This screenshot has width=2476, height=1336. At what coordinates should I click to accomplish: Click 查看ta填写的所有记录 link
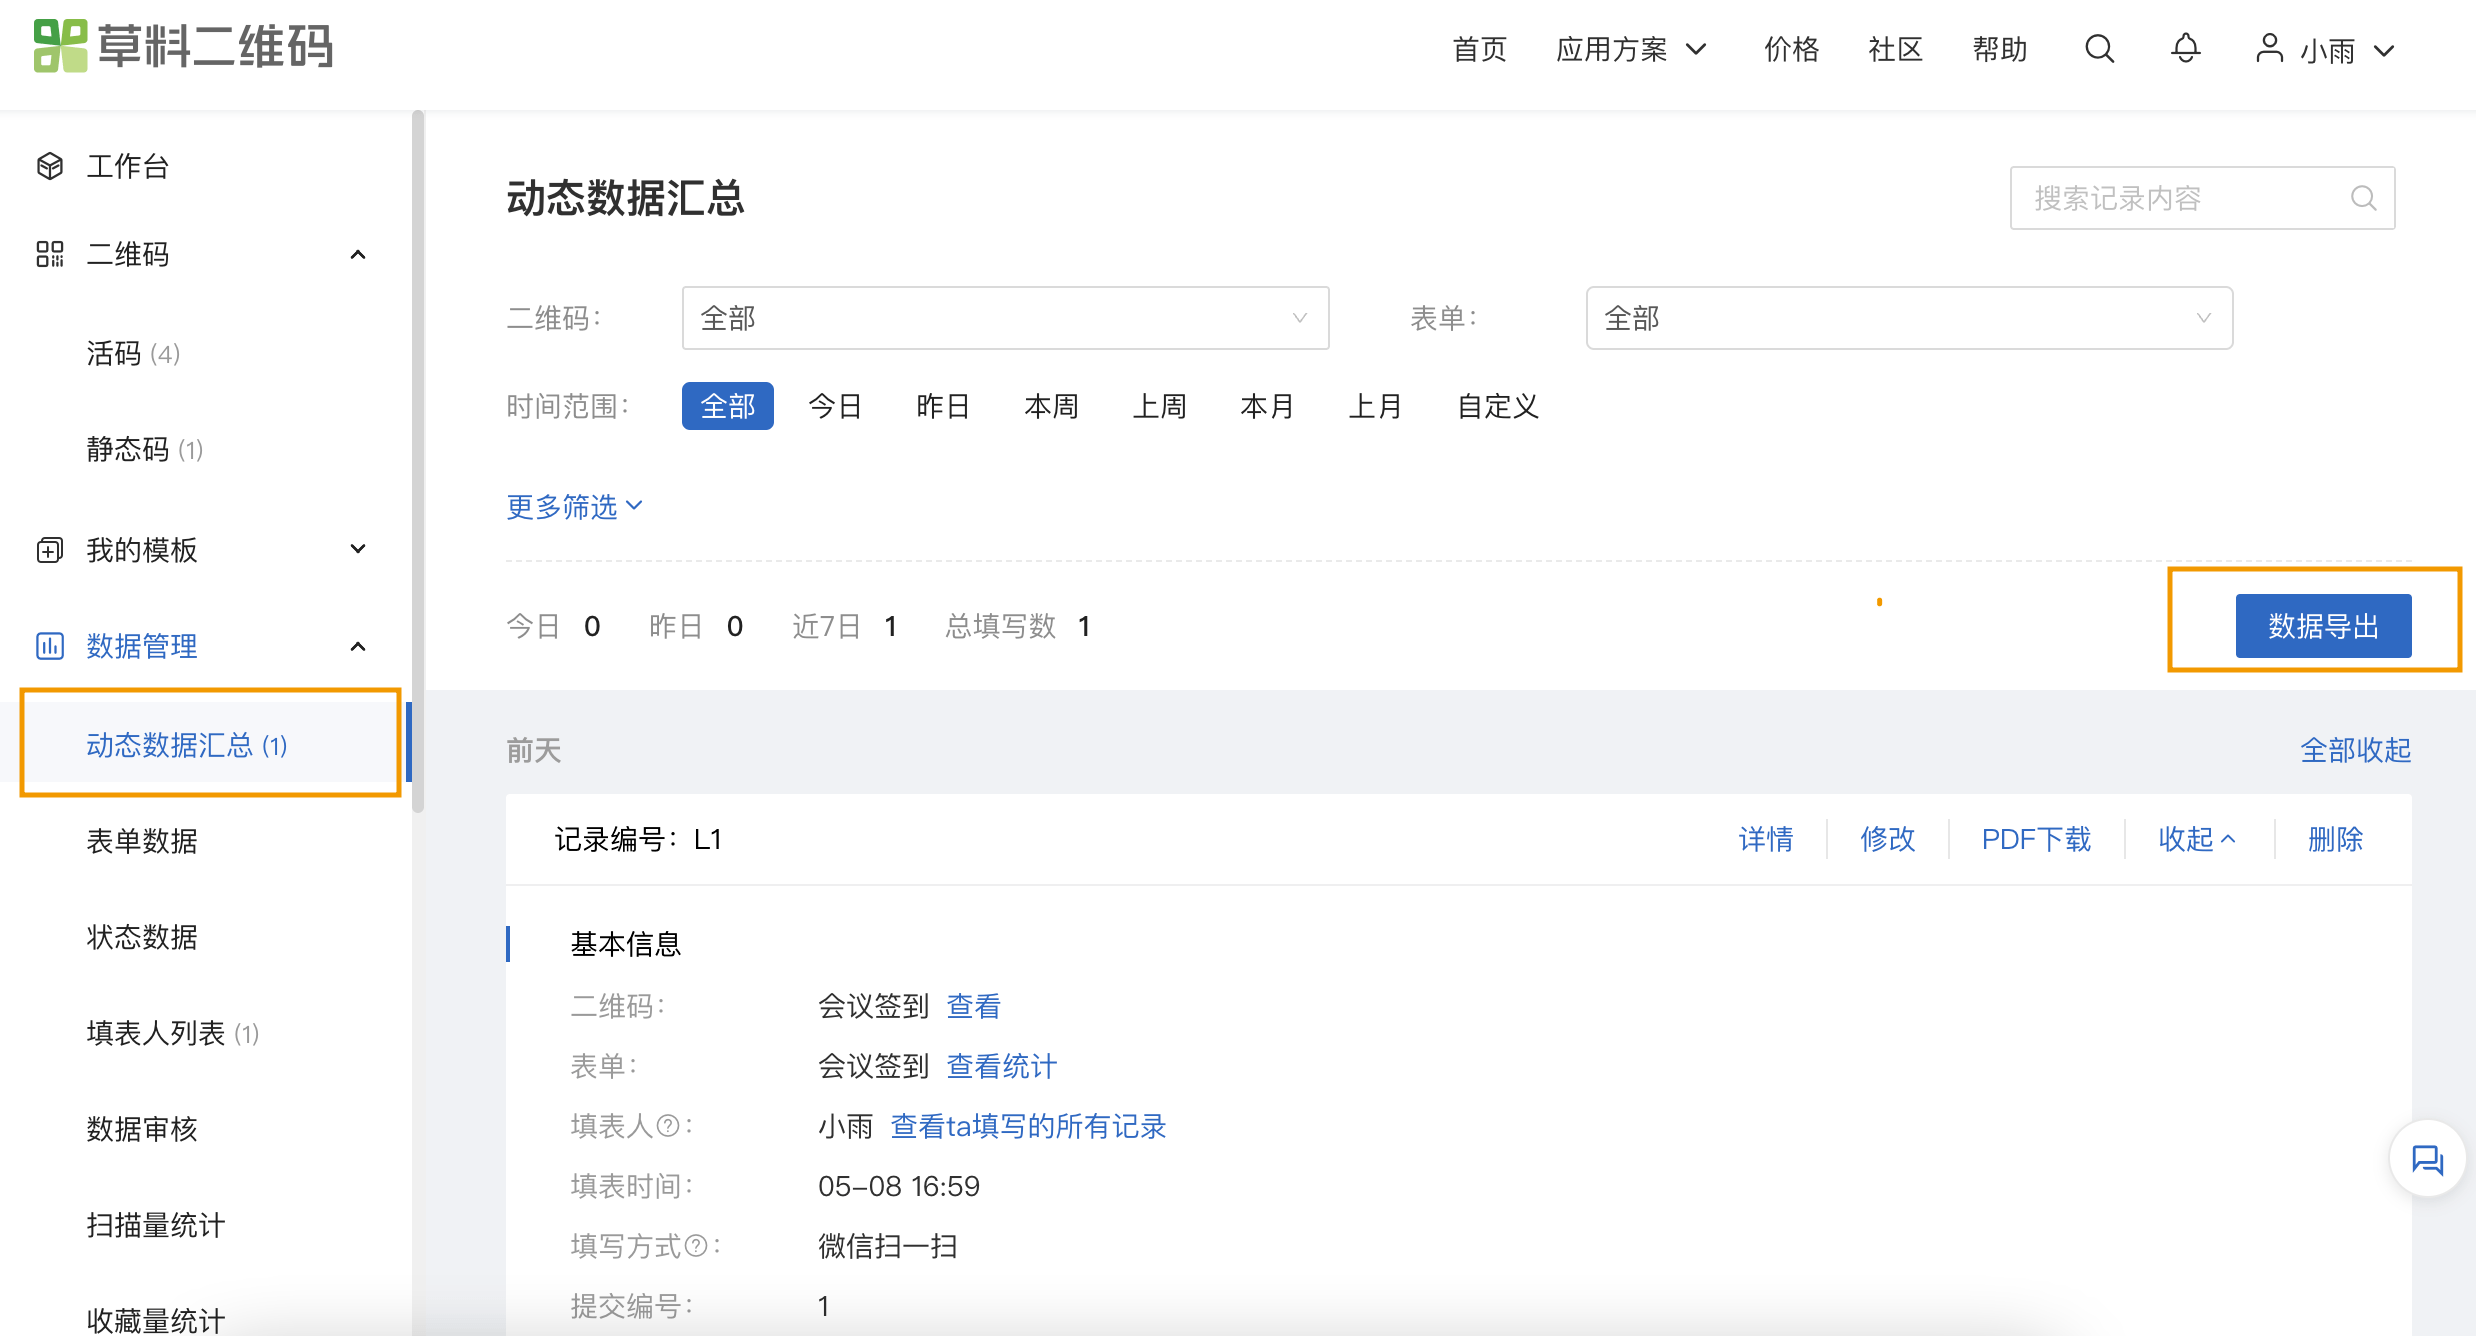pos(1028,1126)
